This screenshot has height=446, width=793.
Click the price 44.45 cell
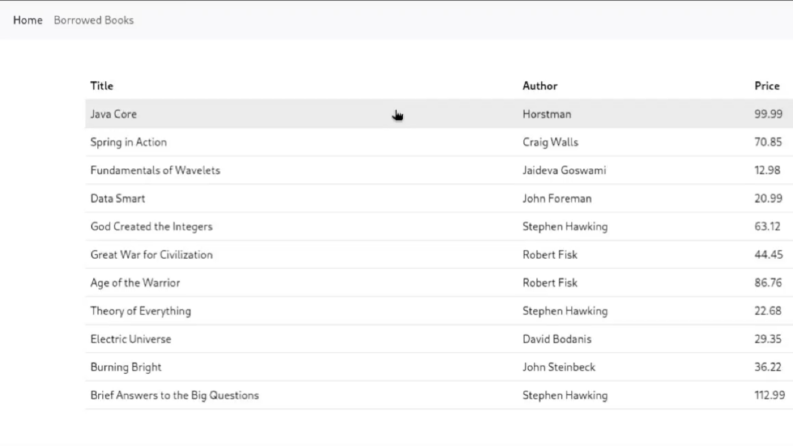[768, 255]
